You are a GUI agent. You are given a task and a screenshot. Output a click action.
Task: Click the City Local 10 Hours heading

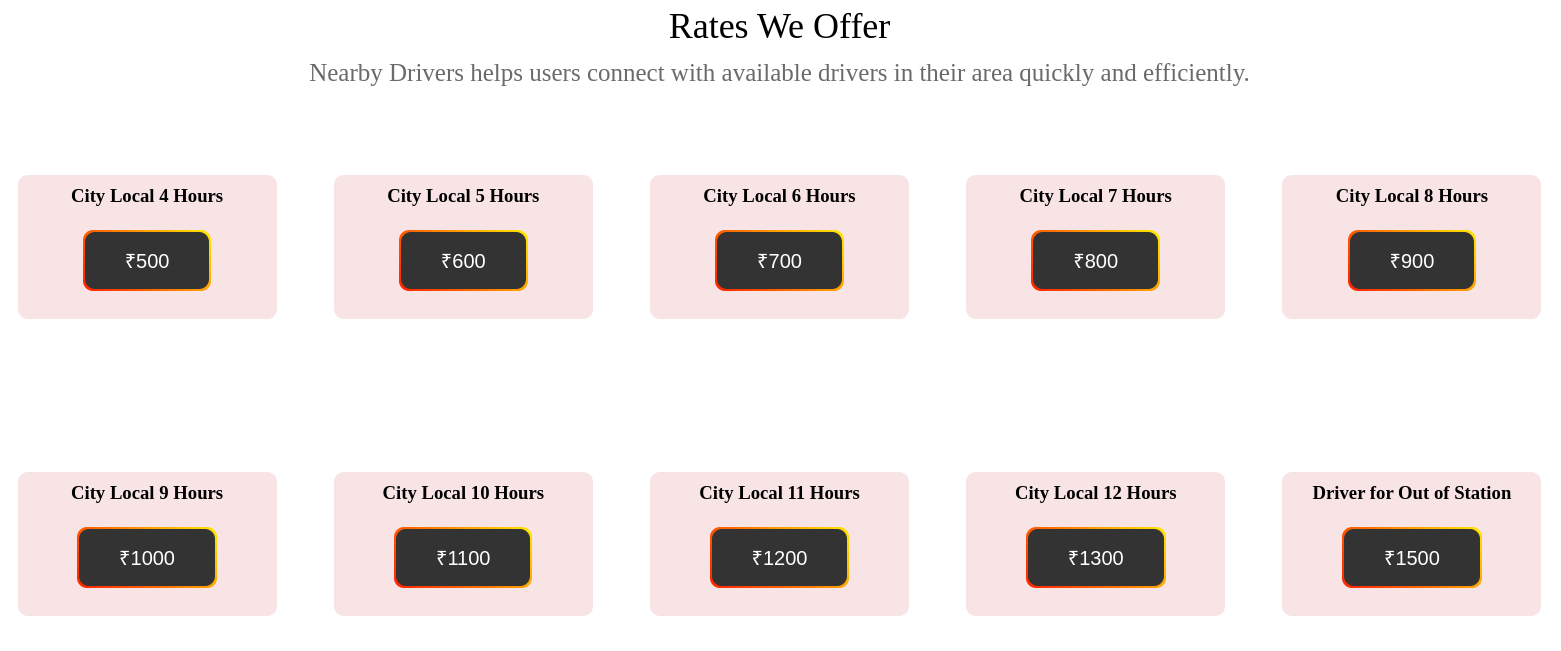463,493
